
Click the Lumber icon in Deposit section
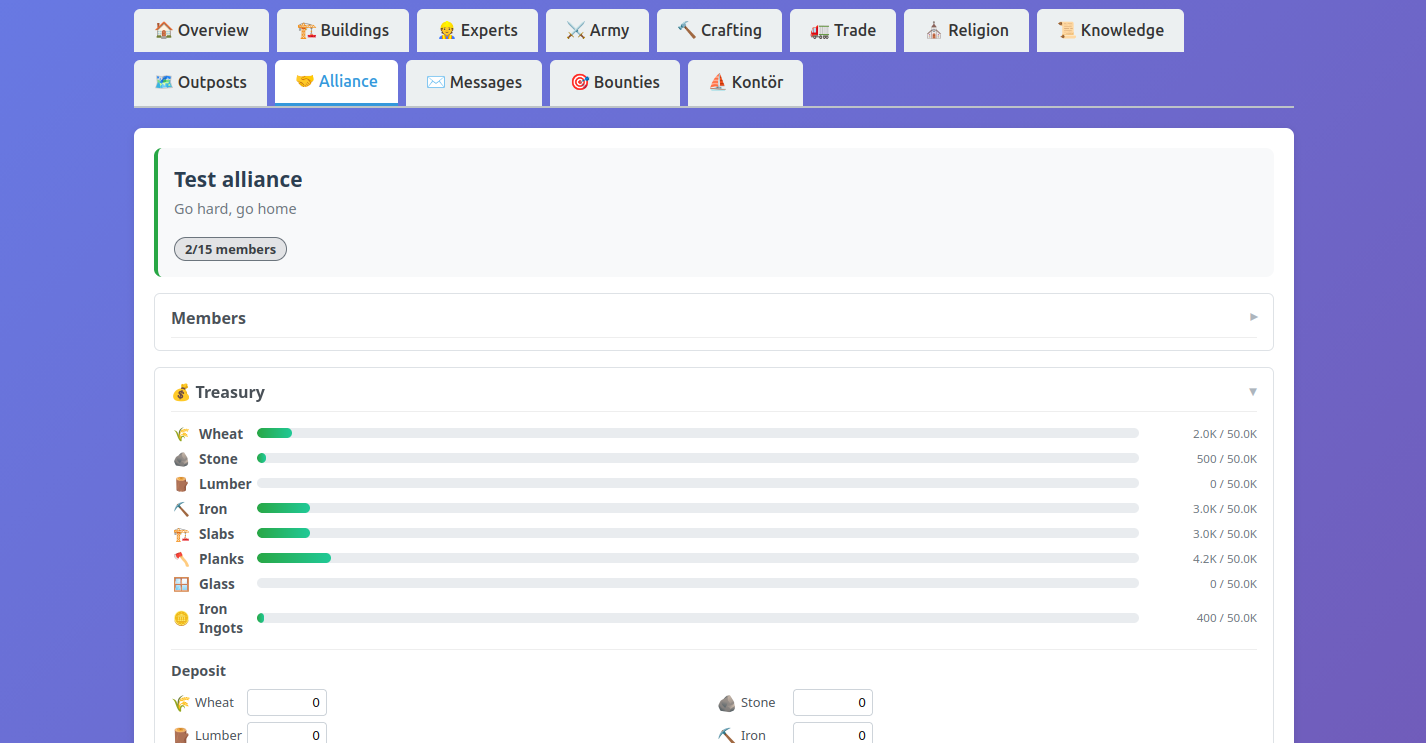[181, 735]
